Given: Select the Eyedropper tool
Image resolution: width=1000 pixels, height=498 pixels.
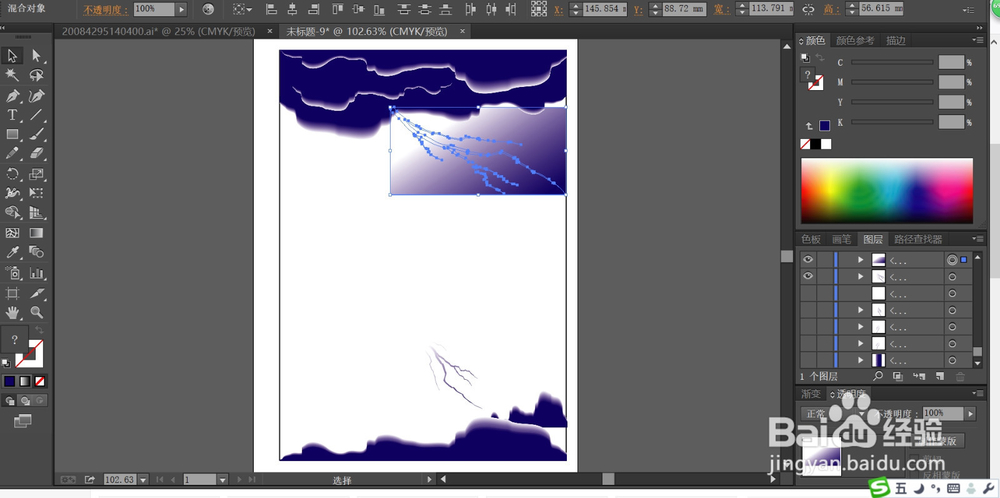Looking at the screenshot, I should click(x=12, y=253).
